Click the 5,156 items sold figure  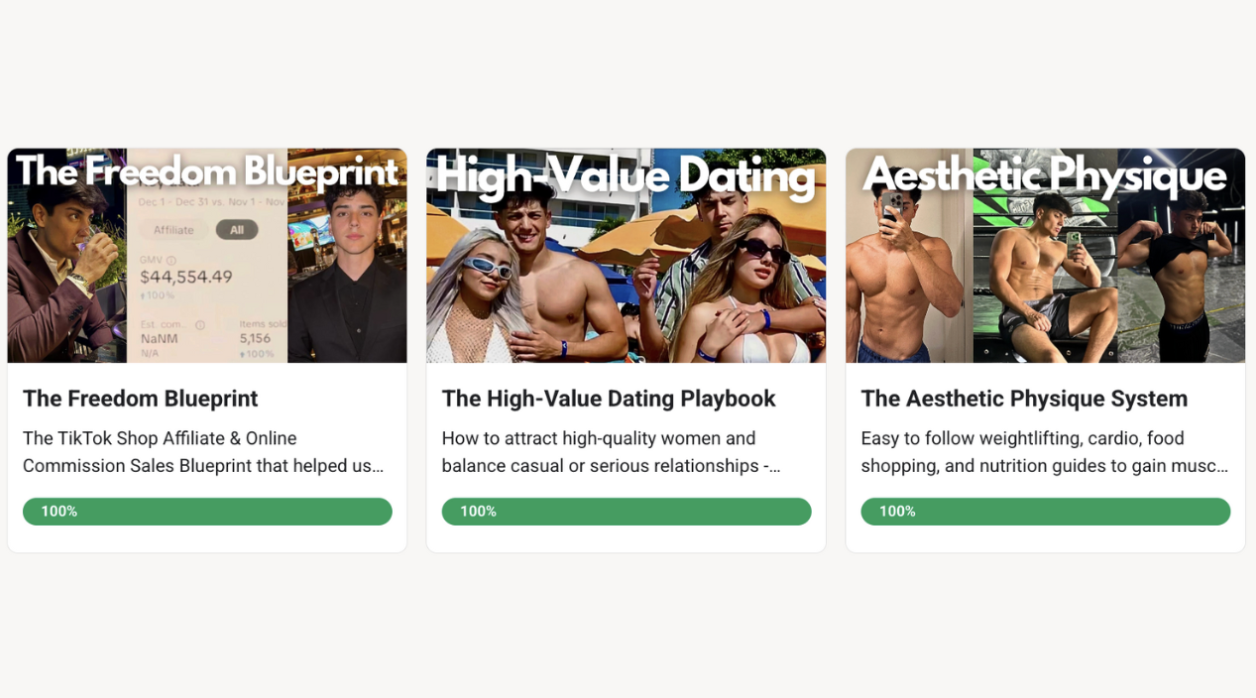click(x=257, y=339)
